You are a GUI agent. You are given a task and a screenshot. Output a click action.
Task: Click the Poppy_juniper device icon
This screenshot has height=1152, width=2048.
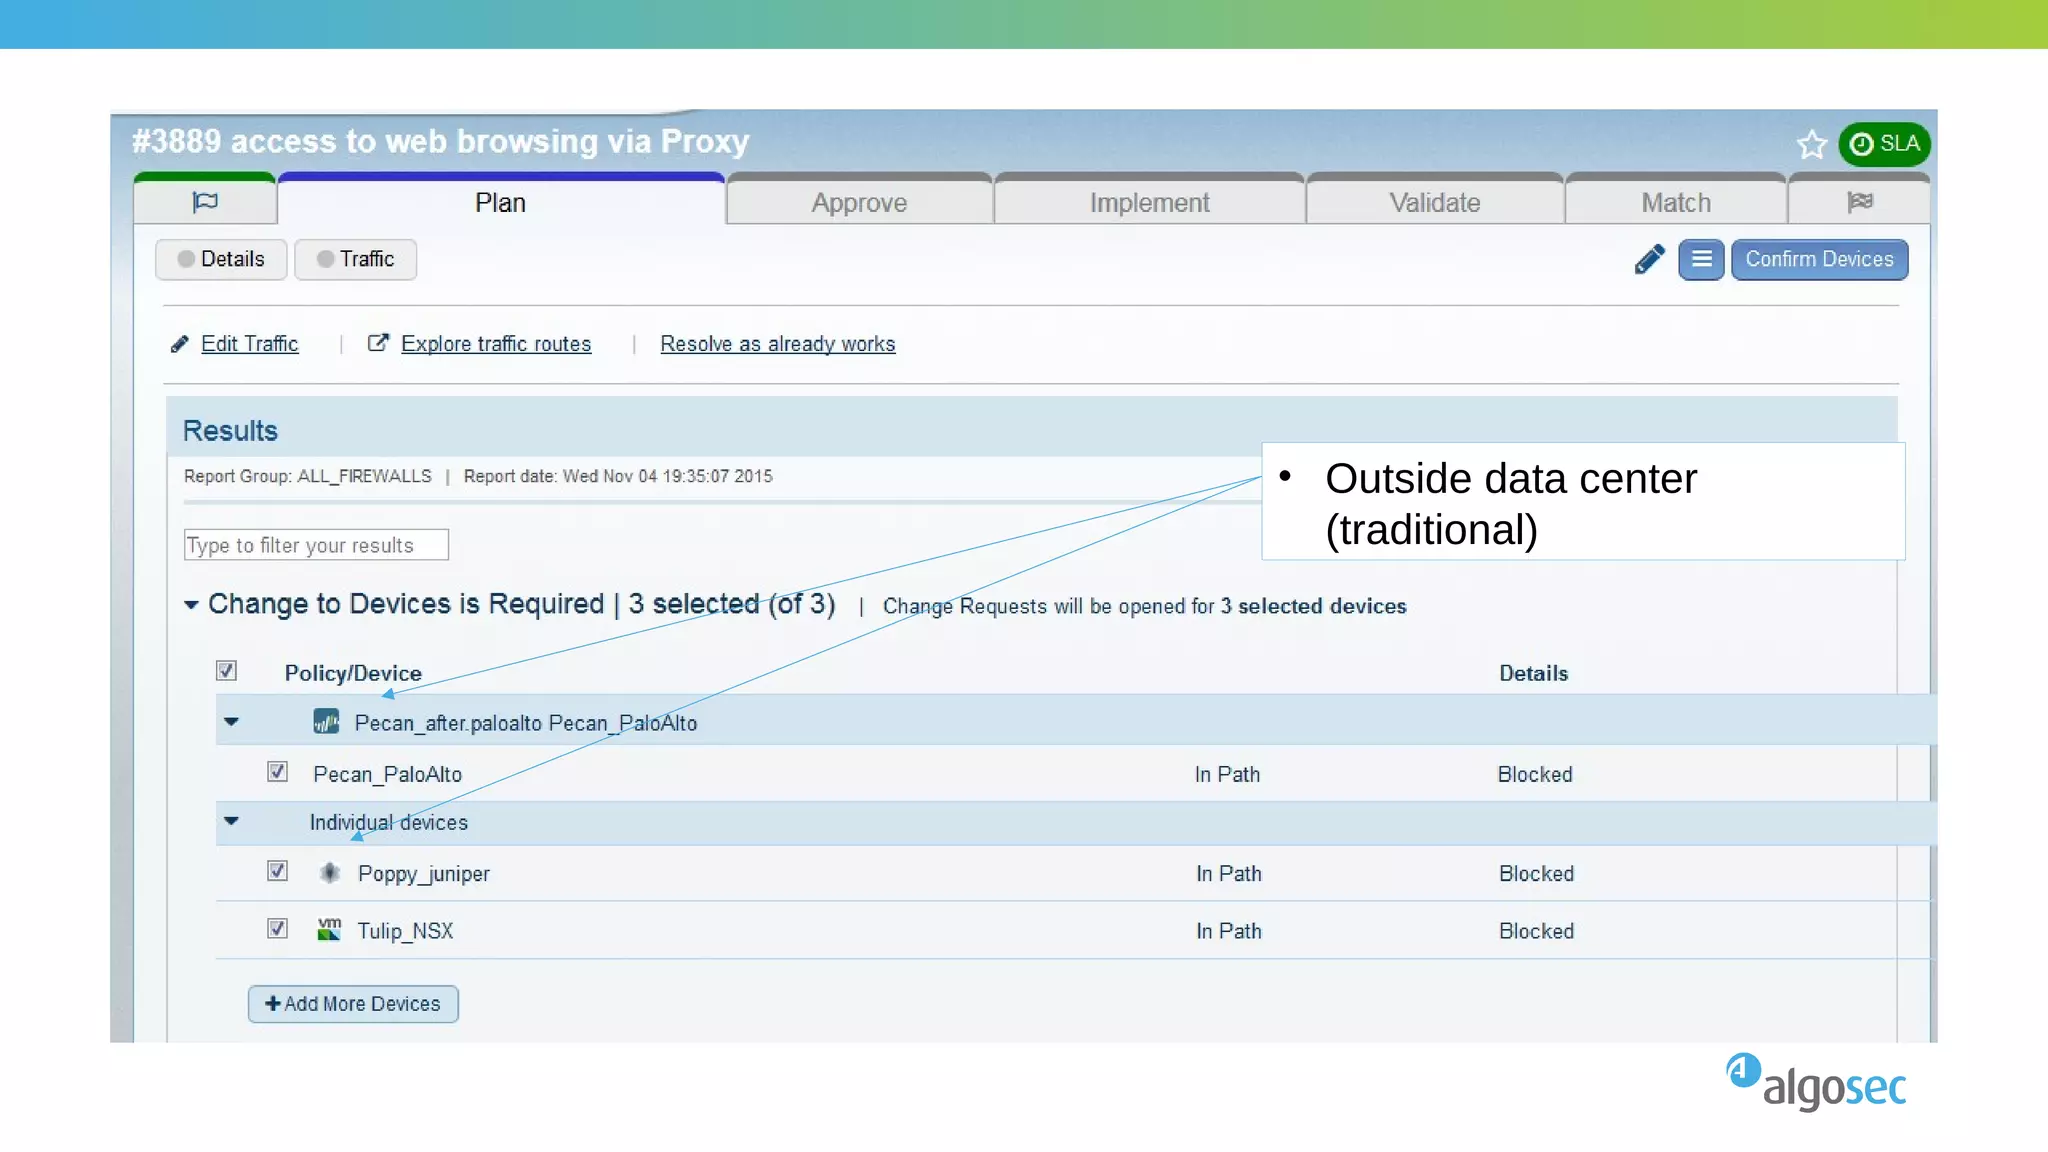click(329, 873)
